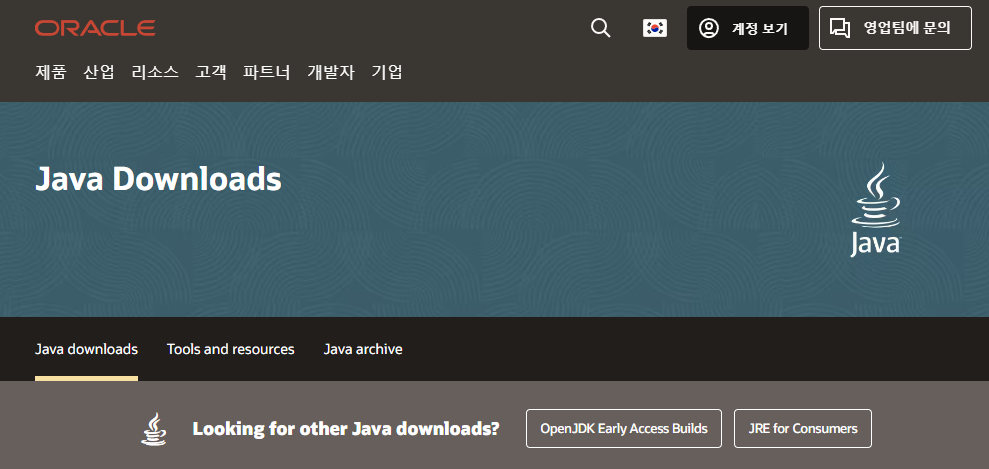The image size is (989, 469).
Task: Open OpenJDK Early Access Builds
Action: coord(624,429)
